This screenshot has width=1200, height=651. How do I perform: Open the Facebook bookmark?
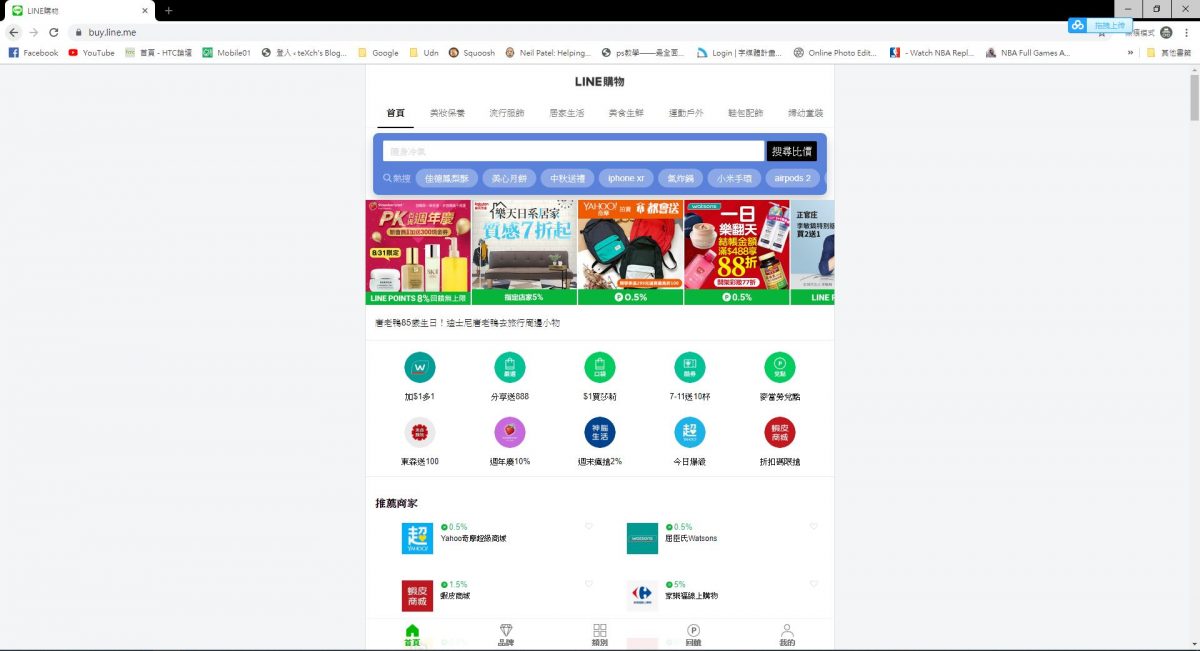click(x=33, y=53)
